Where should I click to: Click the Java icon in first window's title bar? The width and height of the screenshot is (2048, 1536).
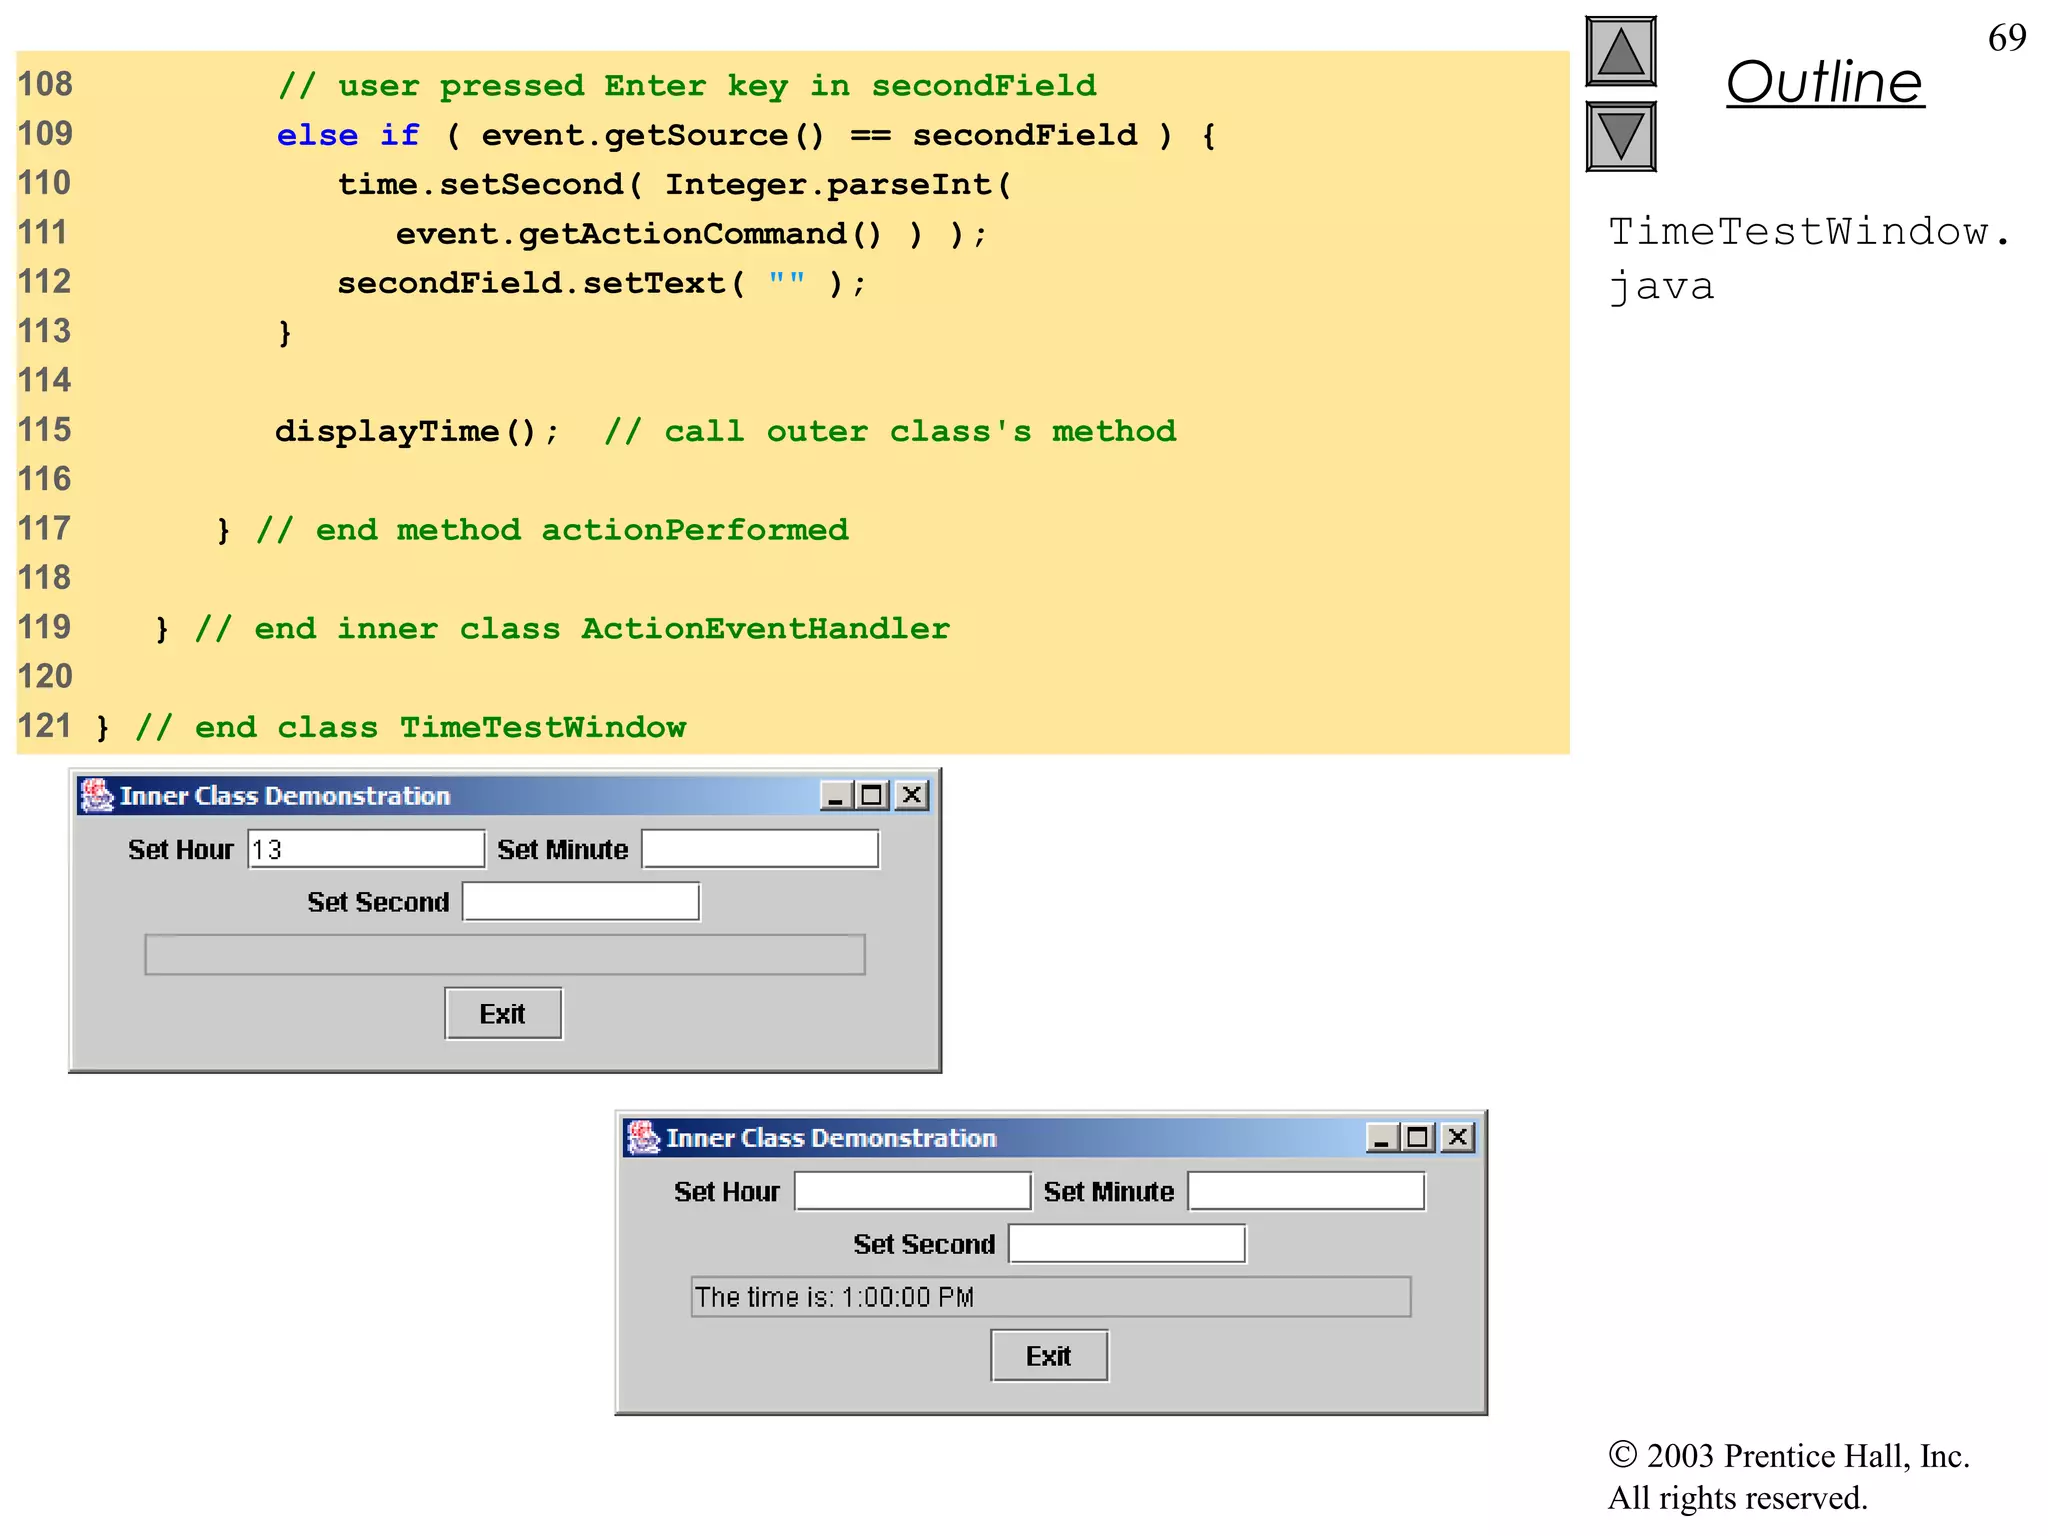click(97, 795)
